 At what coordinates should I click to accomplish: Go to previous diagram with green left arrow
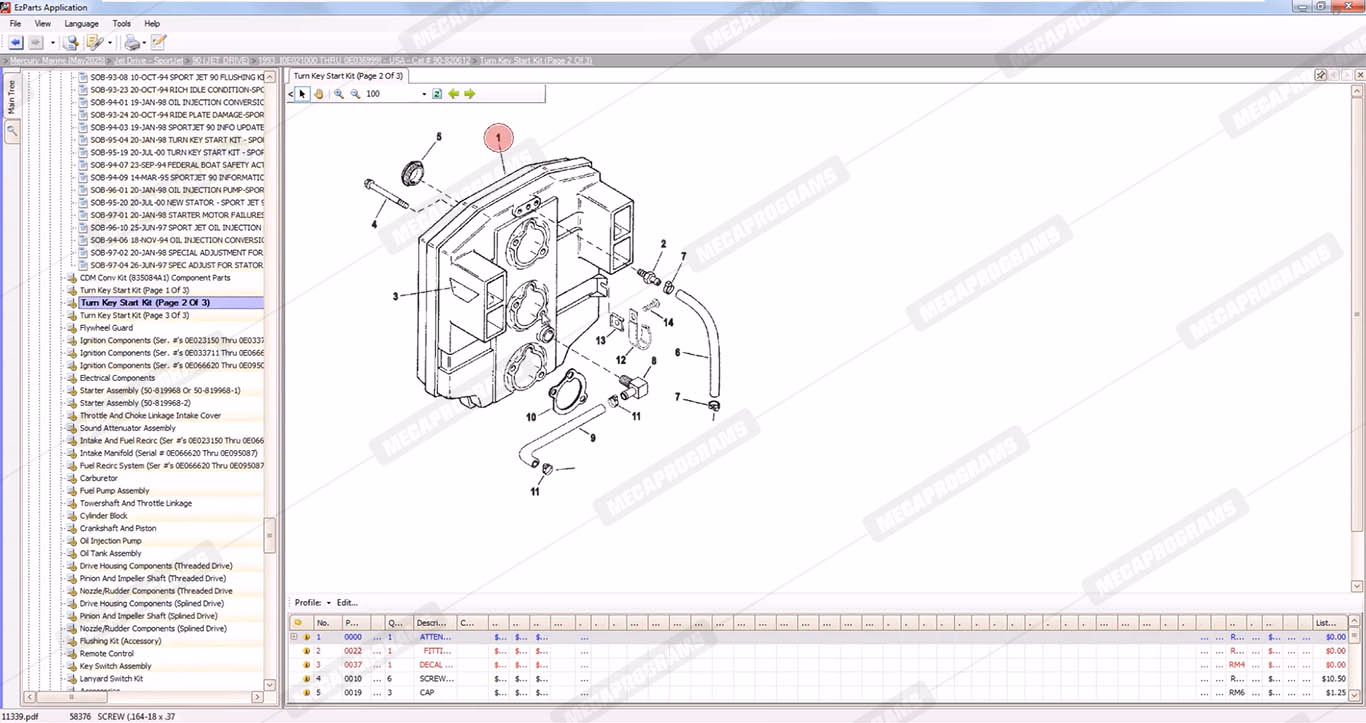point(454,94)
